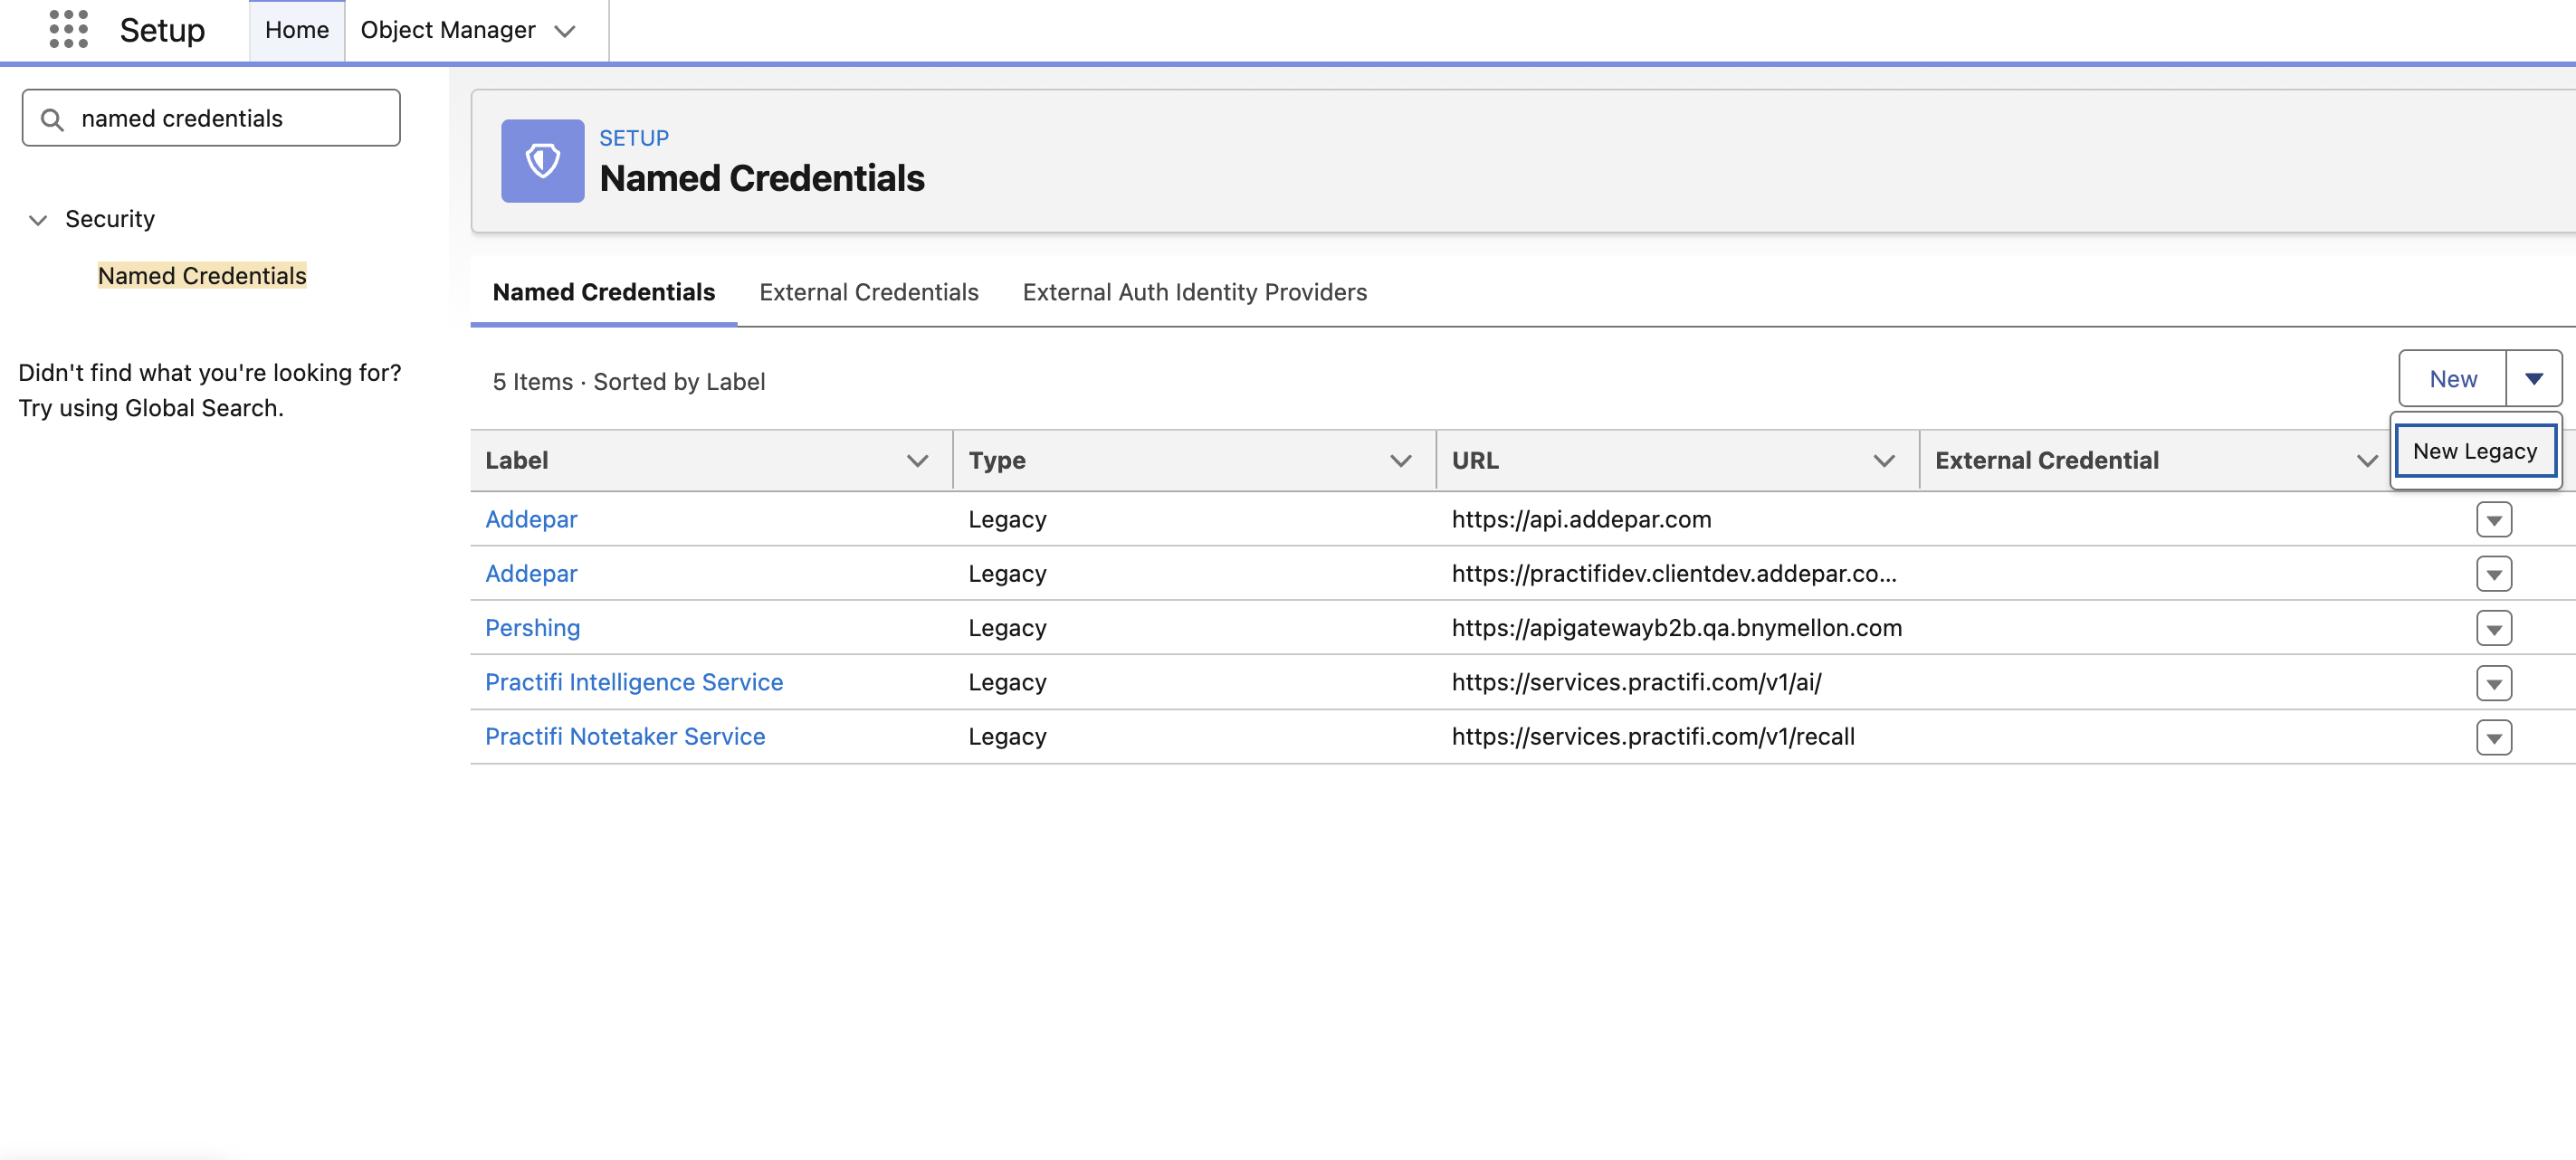2576x1160 pixels.
Task: Click the https://api.addepar.com URL cell
Action: (1581, 519)
